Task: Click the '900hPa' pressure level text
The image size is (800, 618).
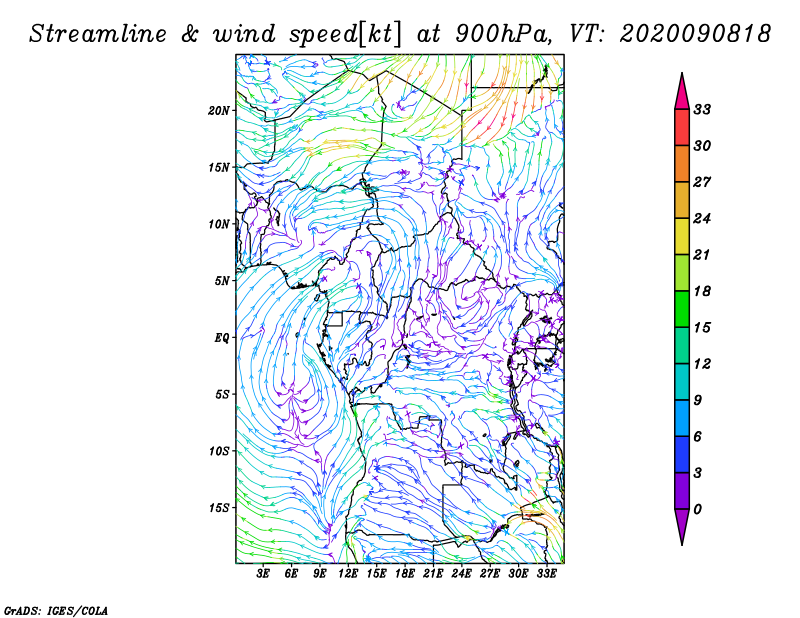Action: (x=503, y=34)
